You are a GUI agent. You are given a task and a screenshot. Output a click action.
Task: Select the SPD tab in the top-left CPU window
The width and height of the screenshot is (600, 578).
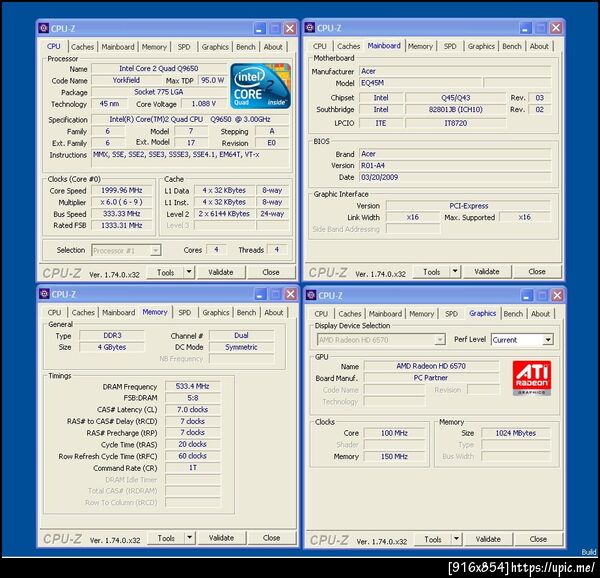pyautogui.click(x=184, y=47)
